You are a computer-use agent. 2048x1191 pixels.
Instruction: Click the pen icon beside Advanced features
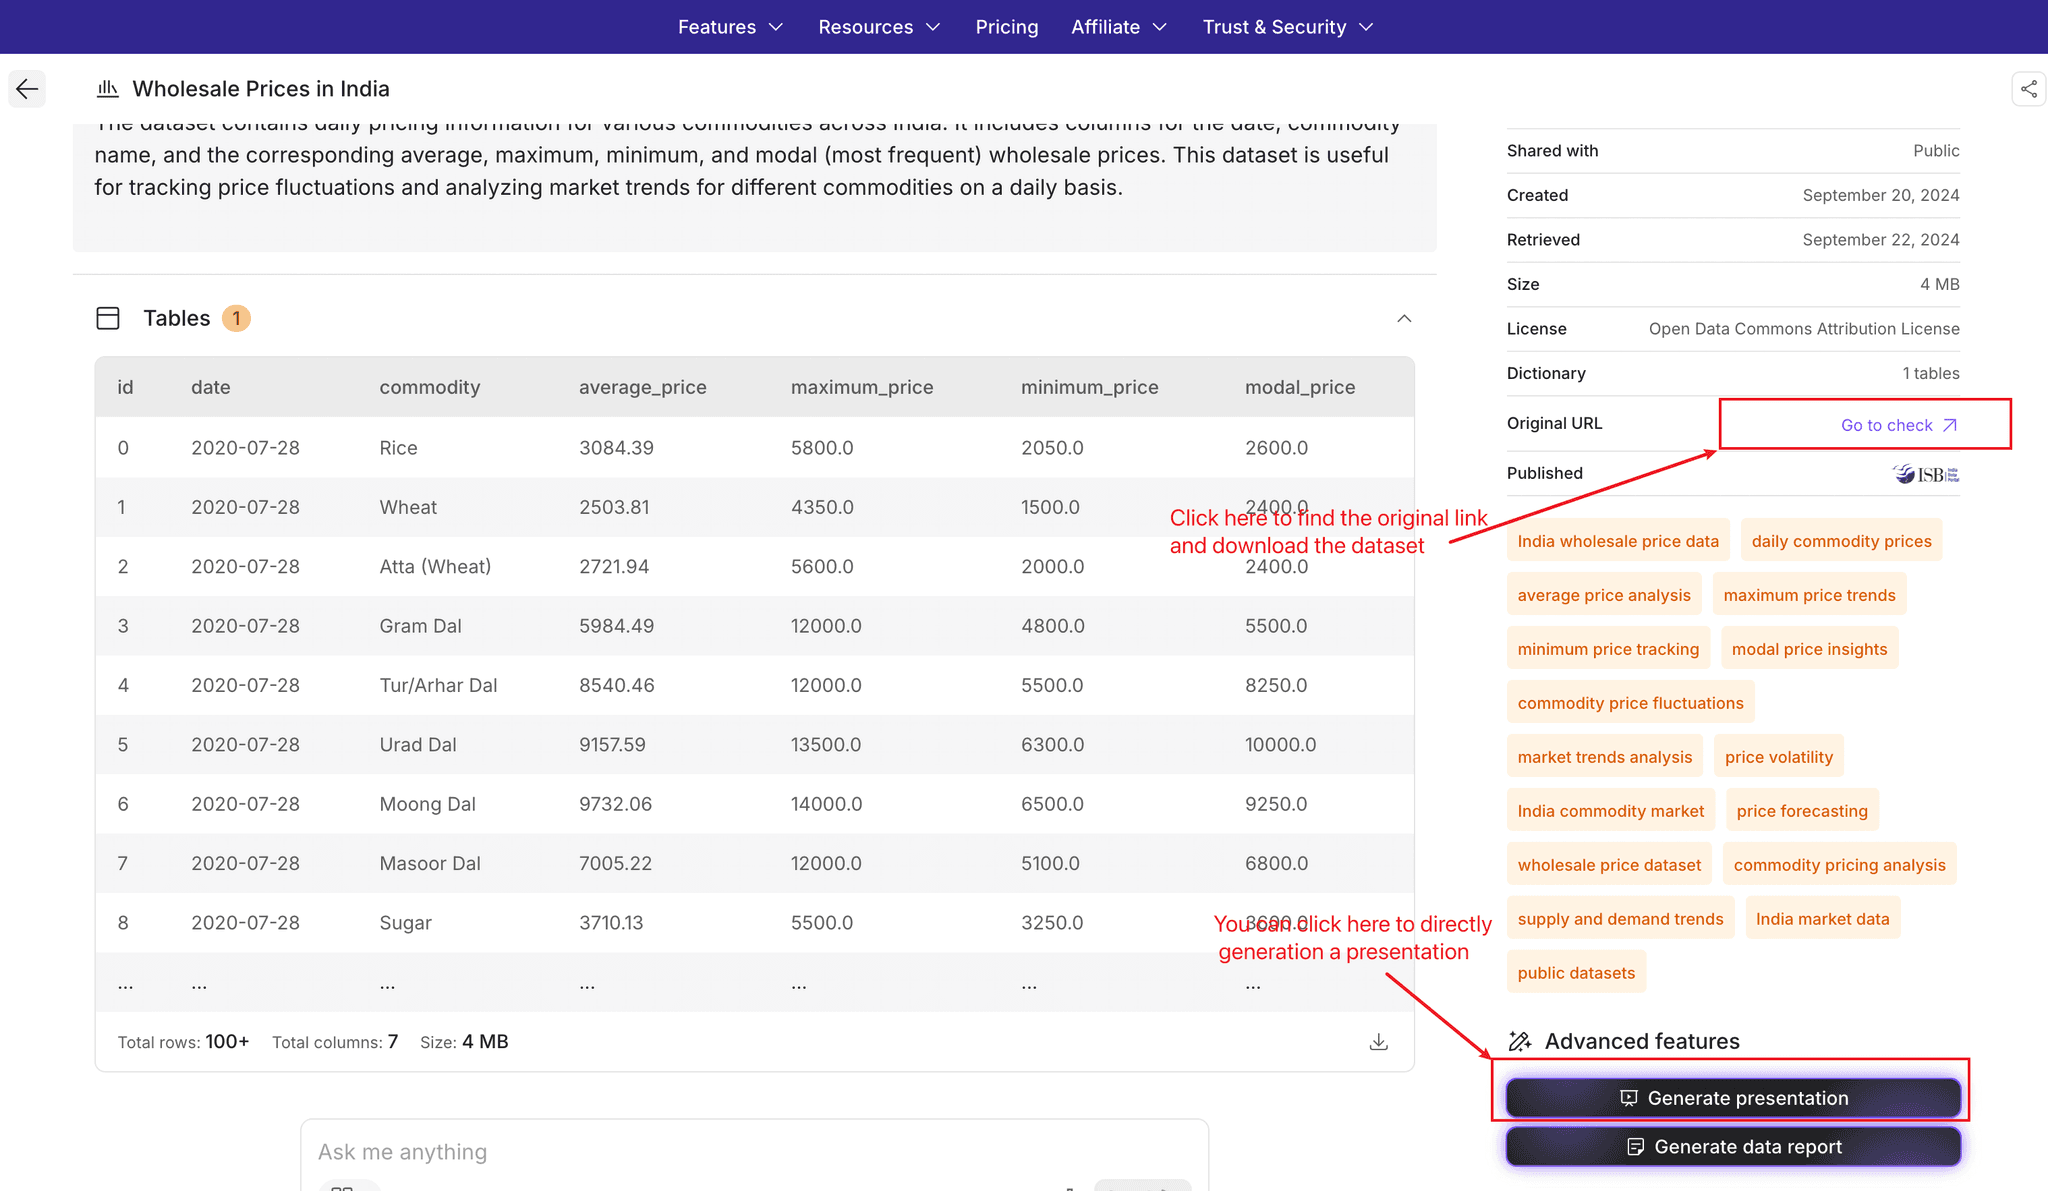pos(1521,1041)
